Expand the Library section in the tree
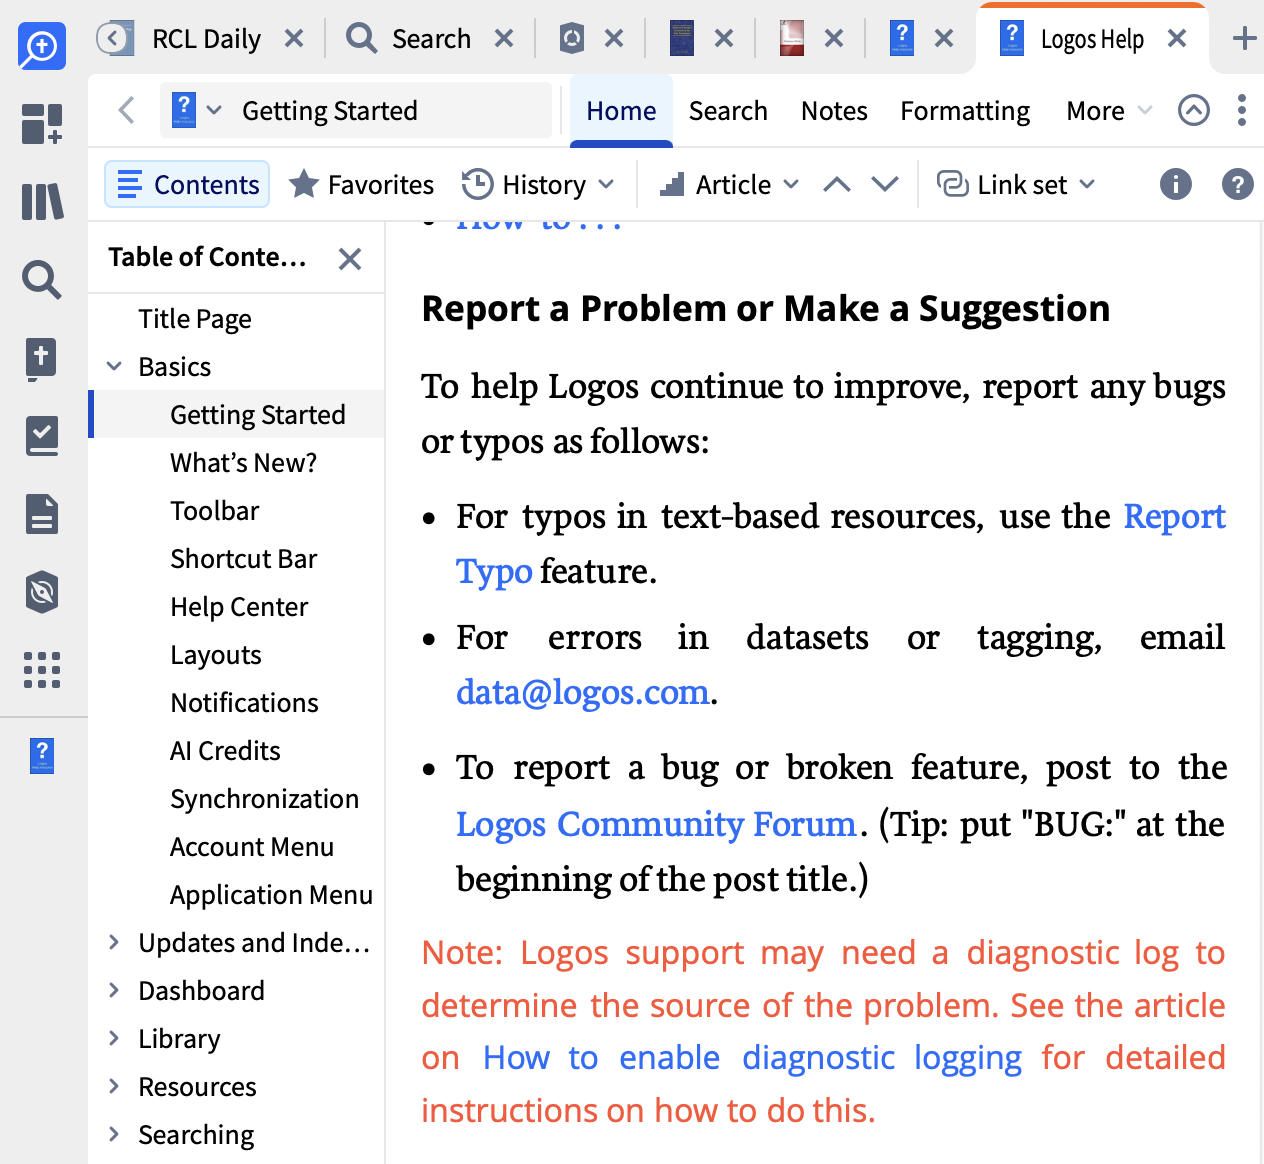This screenshot has height=1164, width=1264. (115, 1039)
